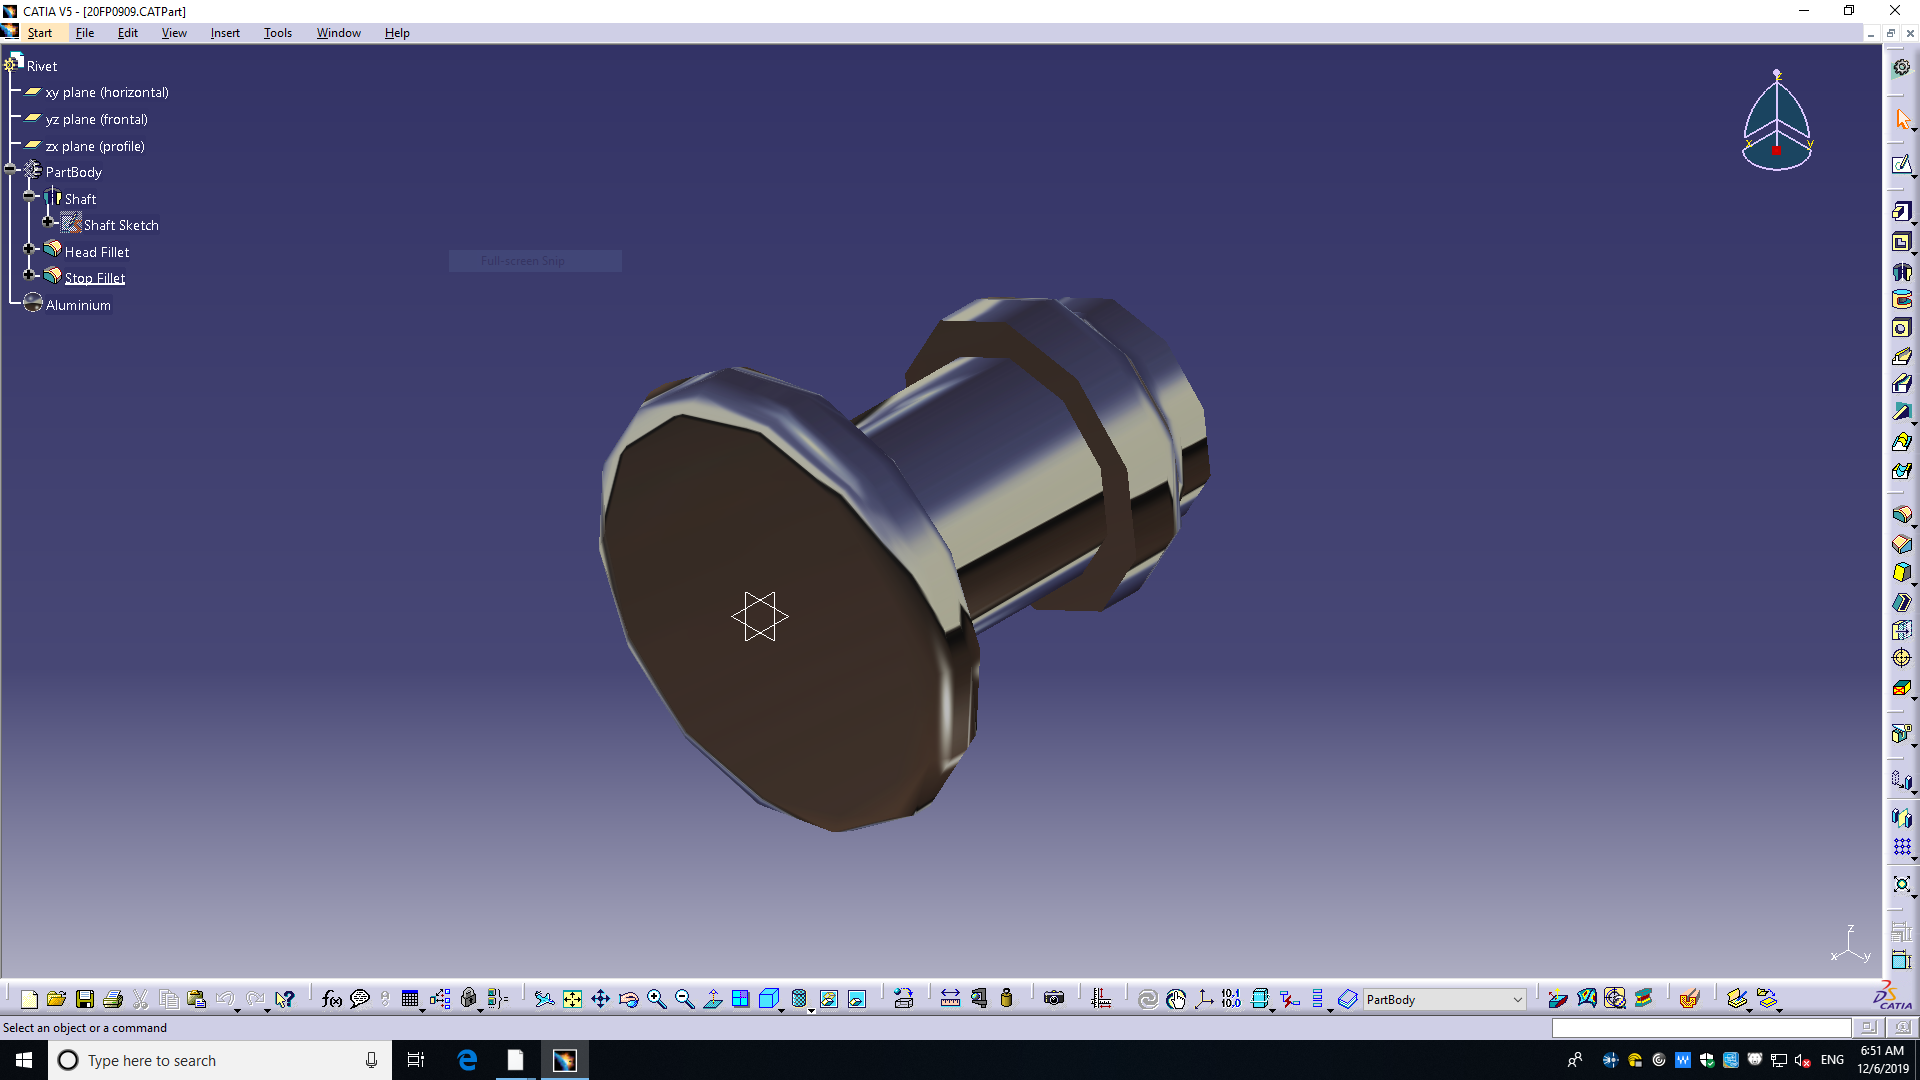Screen dimensions: 1920x1080
Task: Open the Insert menu
Action: (x=225, y=33)
